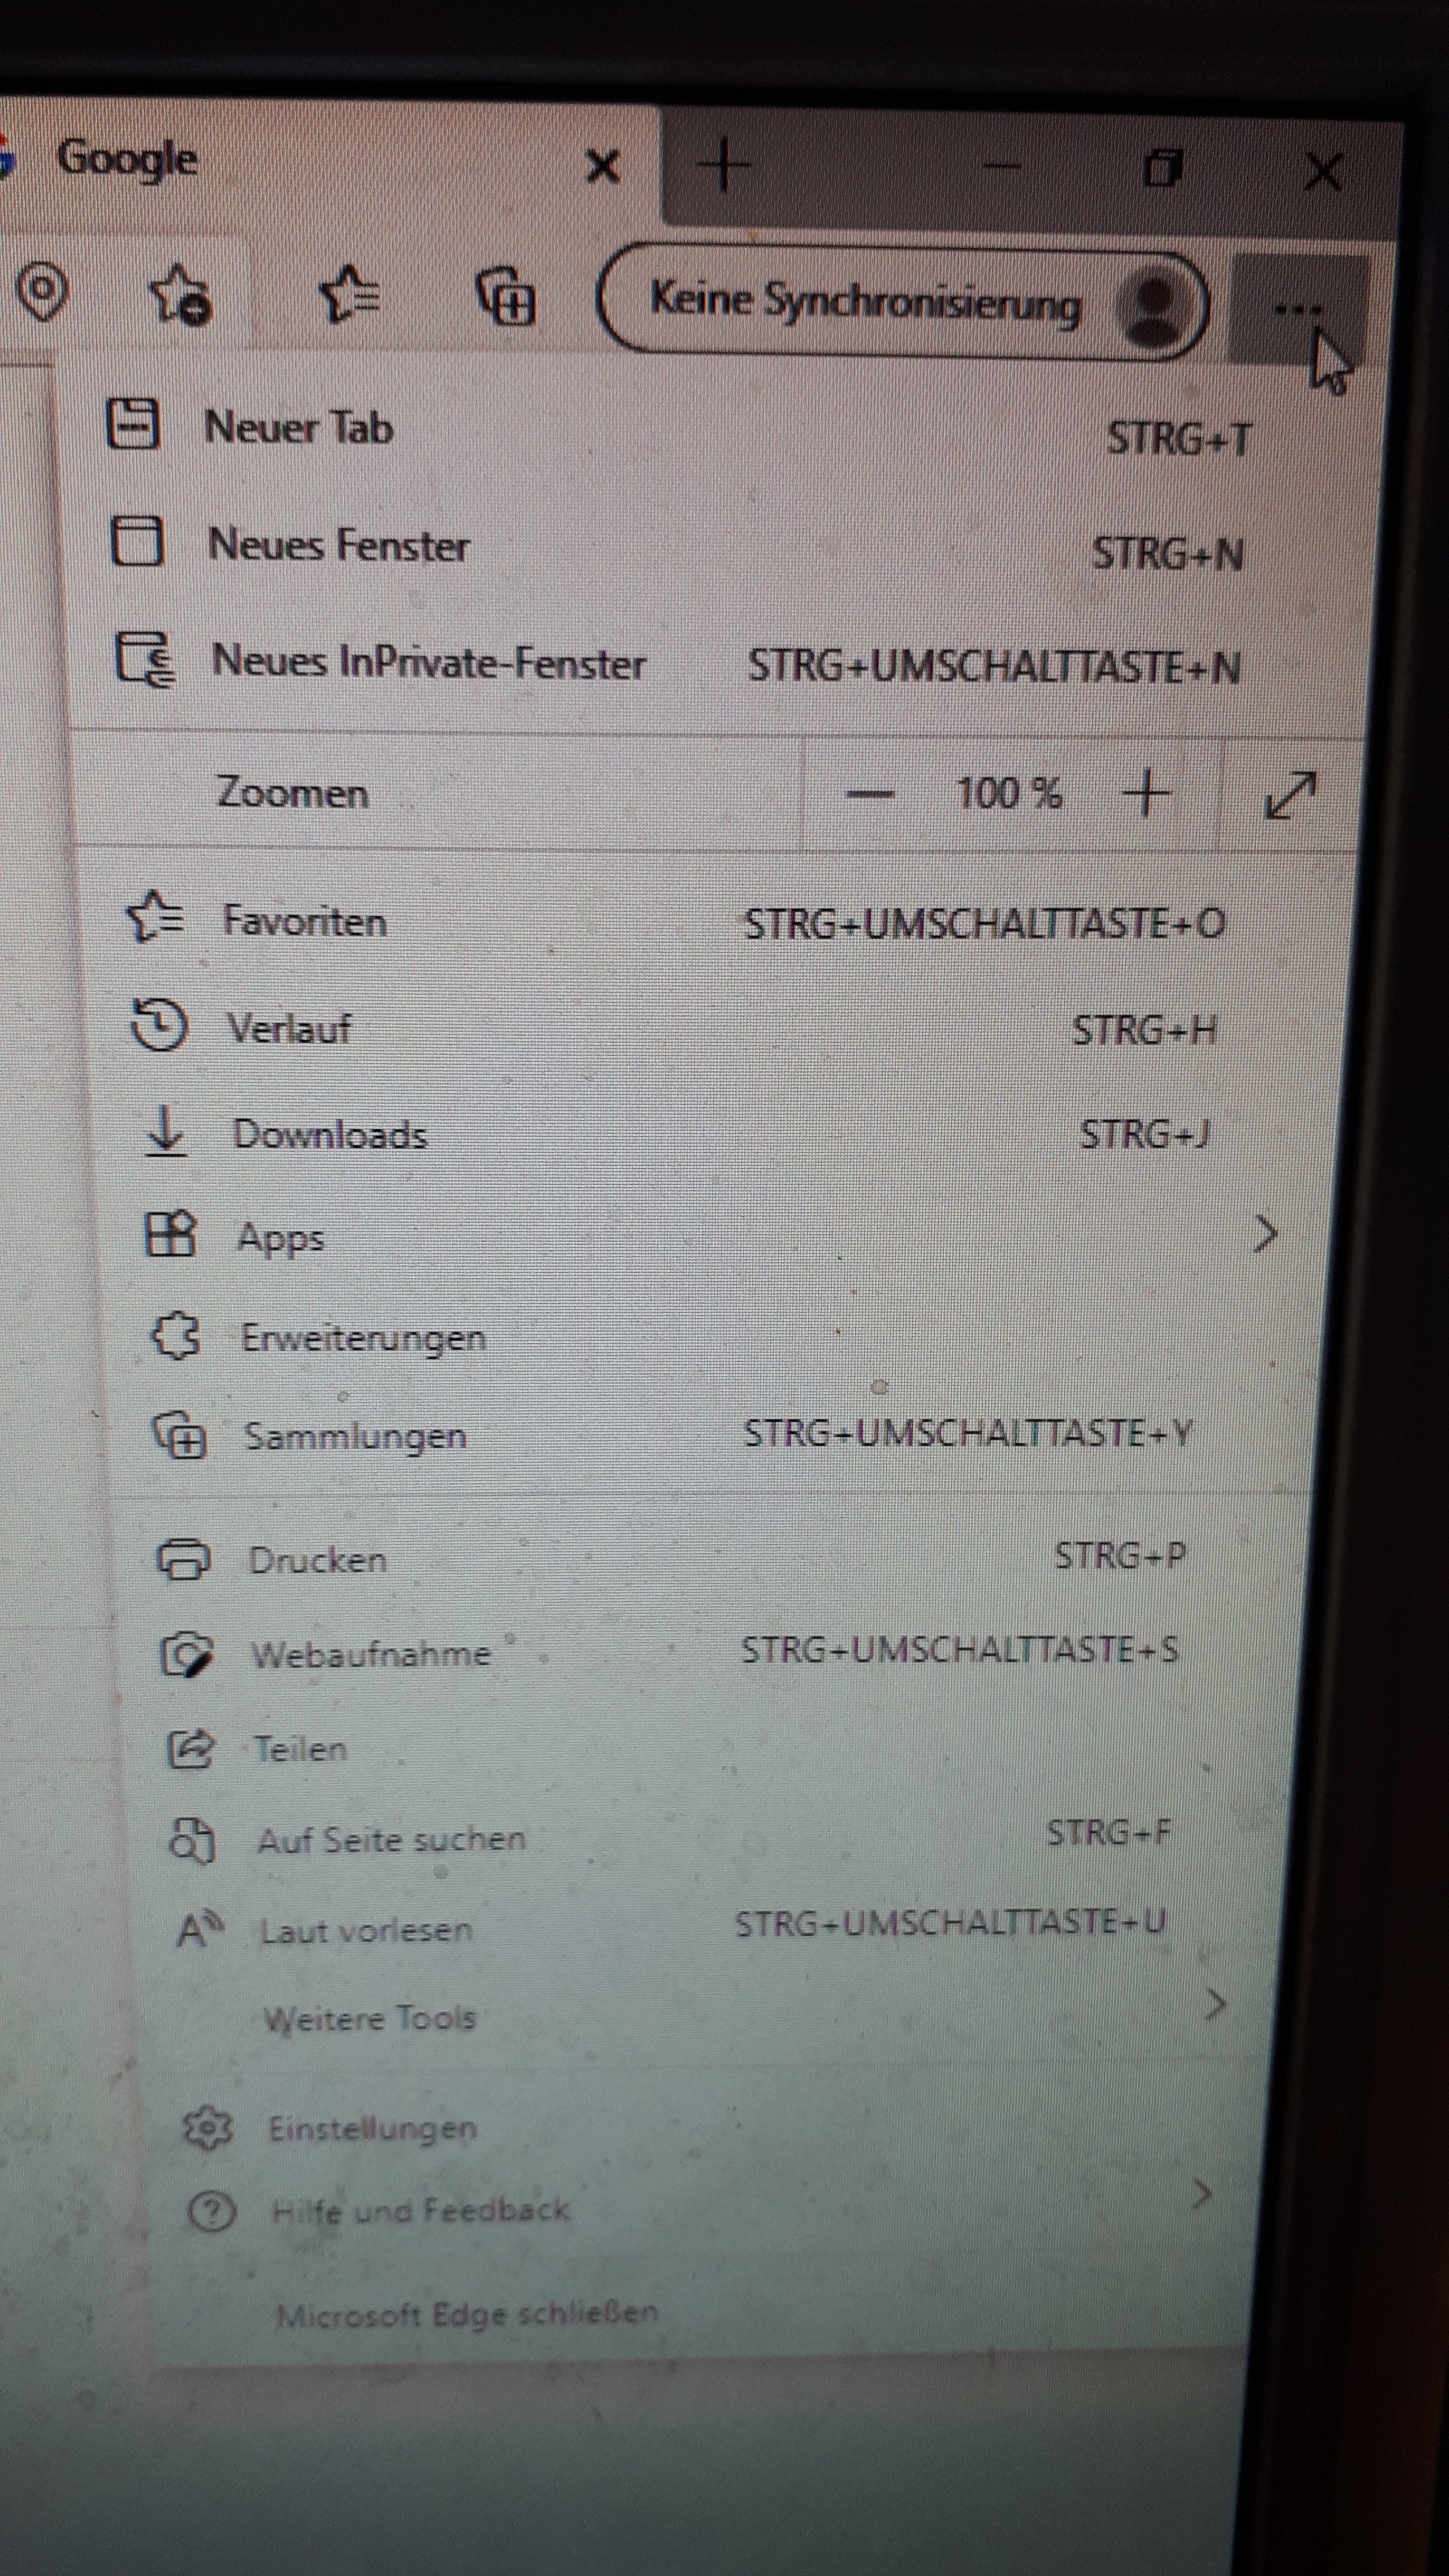This screenshot has width=1449, height=2576.
Task: Increase zoom with the plus button
Action: pos(1146,793)
